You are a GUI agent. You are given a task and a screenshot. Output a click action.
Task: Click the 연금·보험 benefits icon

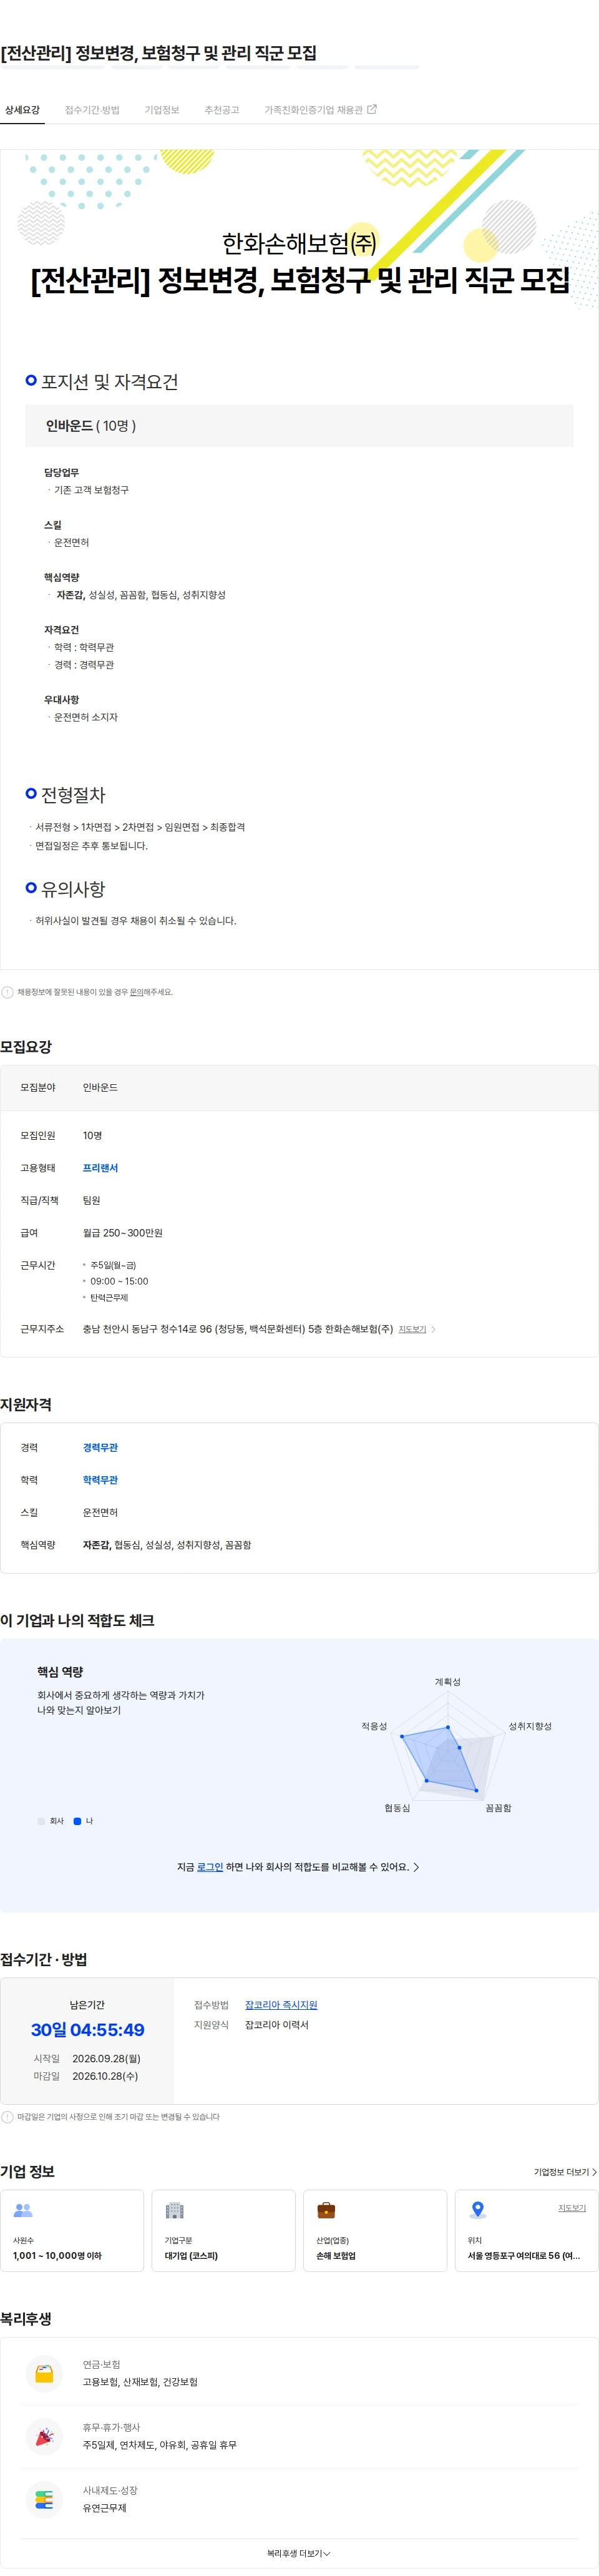coord(44,2373)
